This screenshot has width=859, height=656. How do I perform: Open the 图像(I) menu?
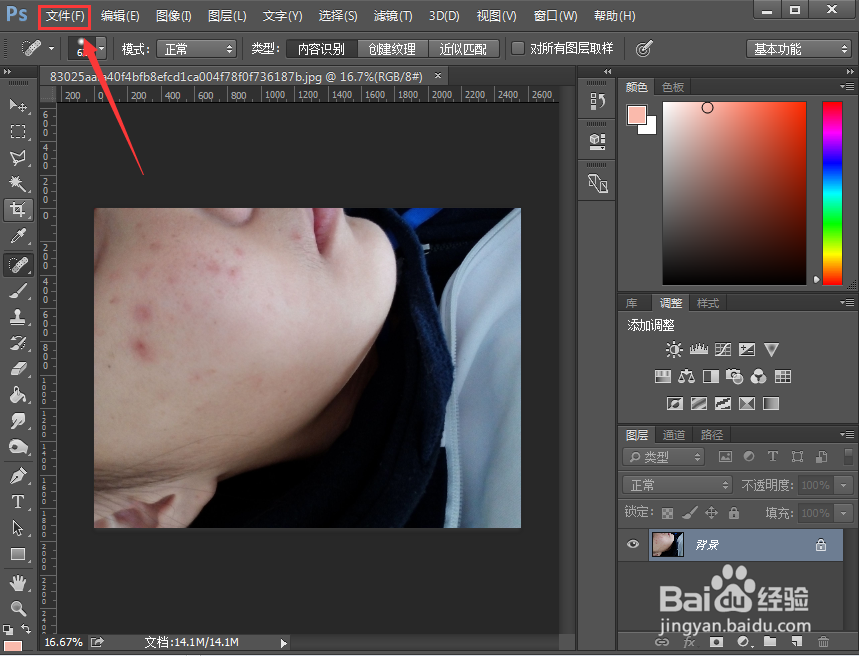tap(174, 16)
